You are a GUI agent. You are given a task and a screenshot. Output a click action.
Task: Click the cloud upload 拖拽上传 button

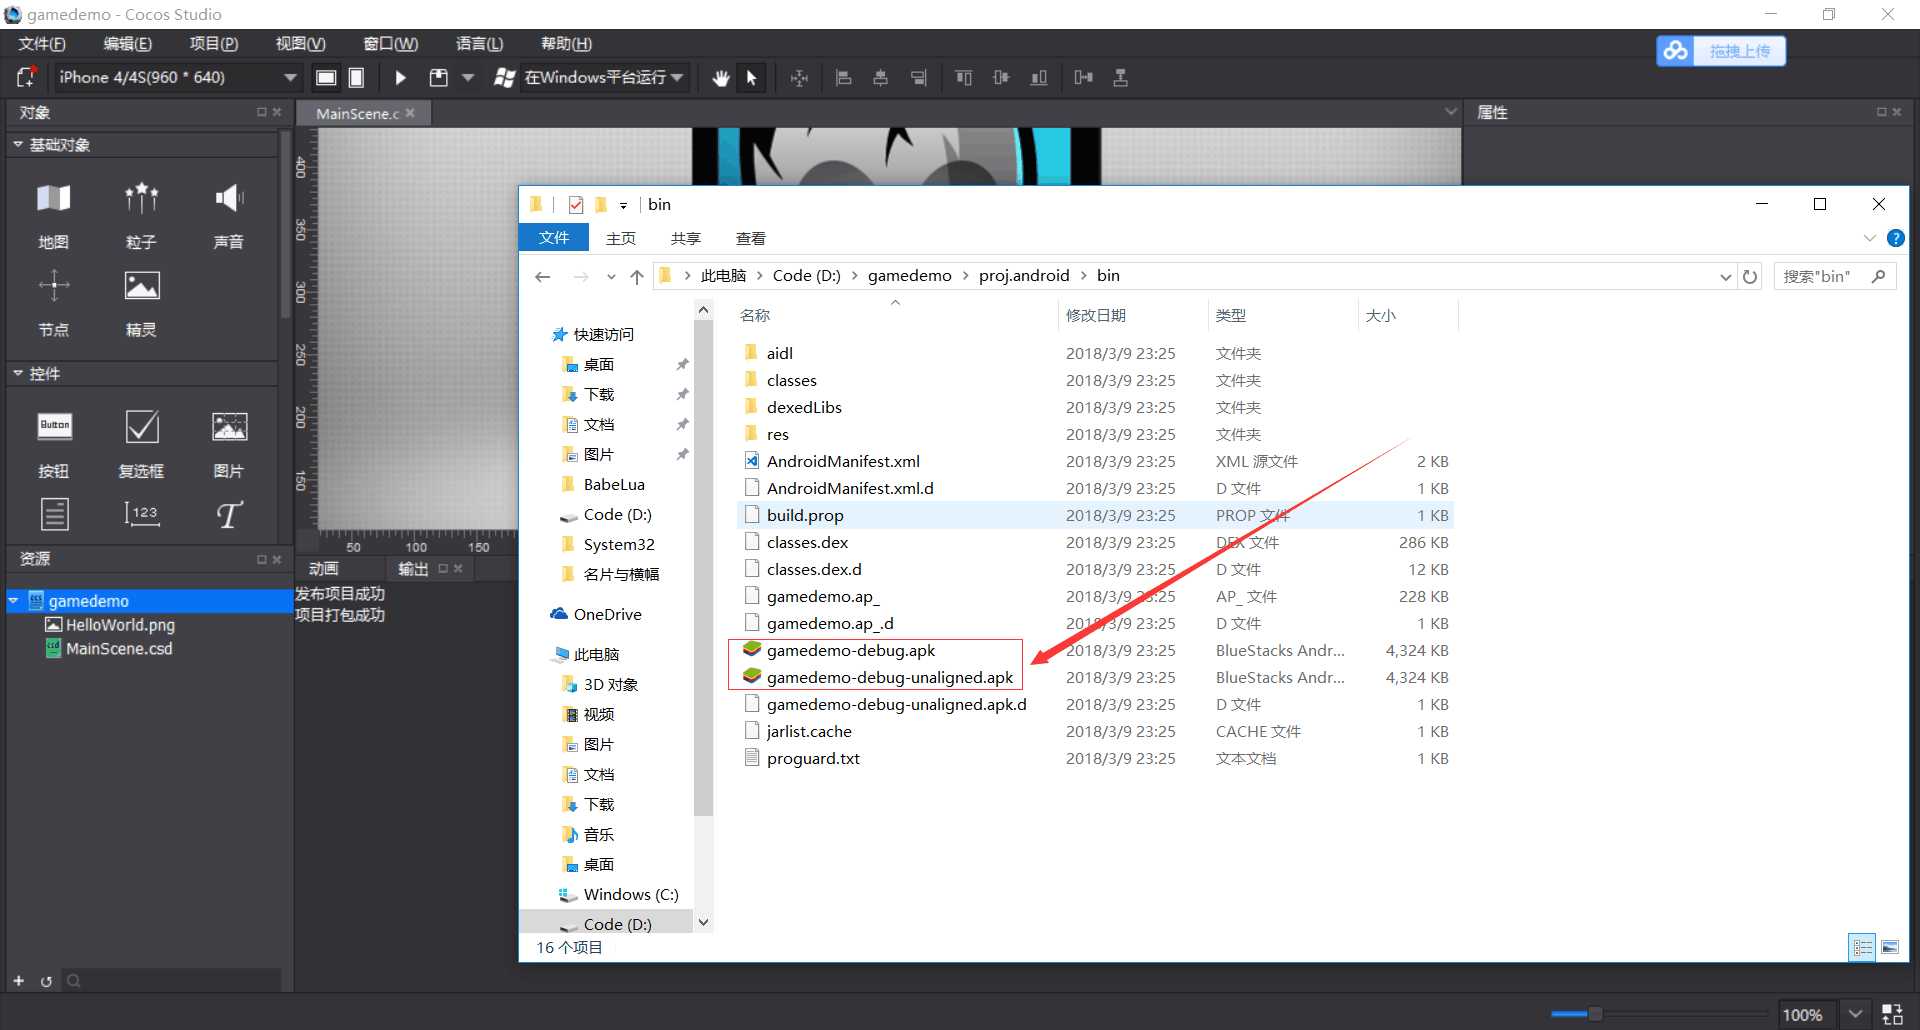coord(1720,50)
